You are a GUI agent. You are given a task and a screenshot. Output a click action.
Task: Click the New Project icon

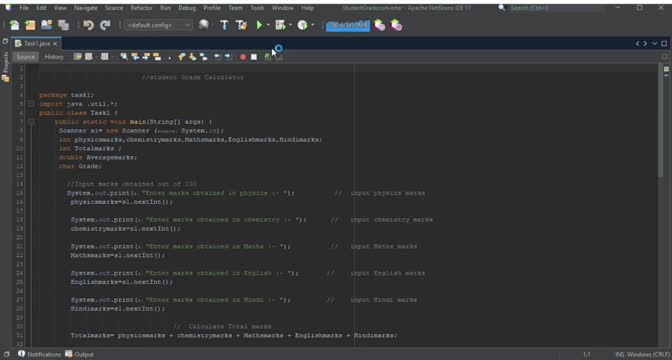point(30,25)
